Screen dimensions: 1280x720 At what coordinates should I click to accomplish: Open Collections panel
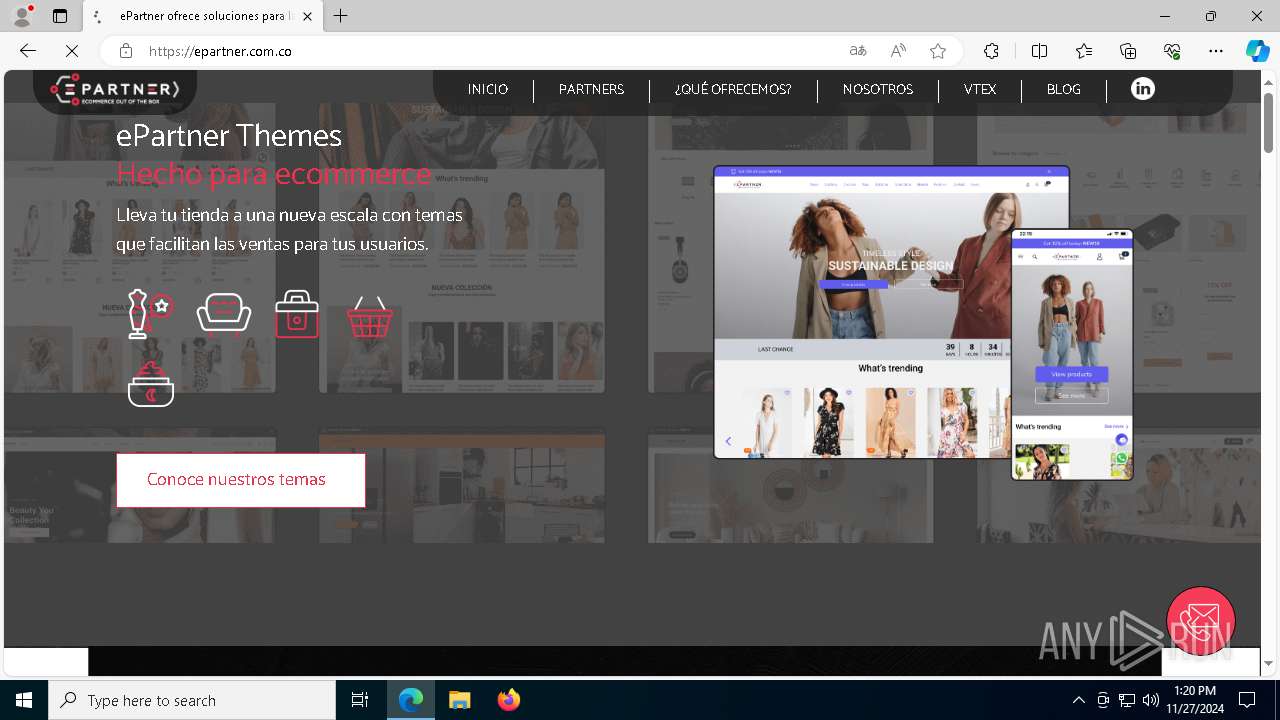pyautogui.click(x=1128, y=51)
